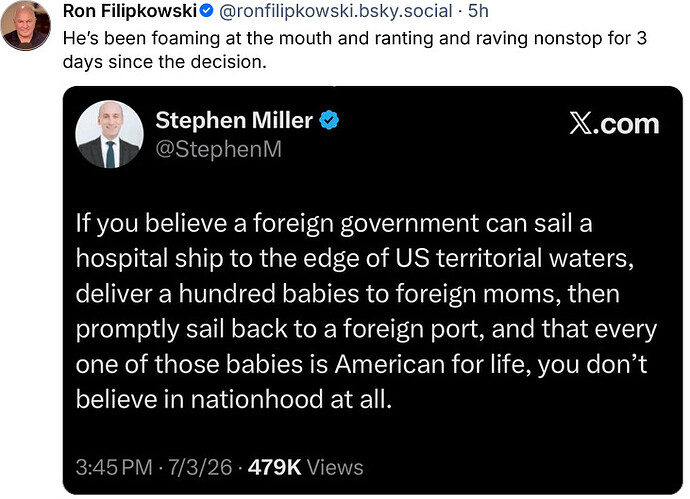Click the X.com logo in the tweet
690x499 pixels.
click(x=614, y=124)
